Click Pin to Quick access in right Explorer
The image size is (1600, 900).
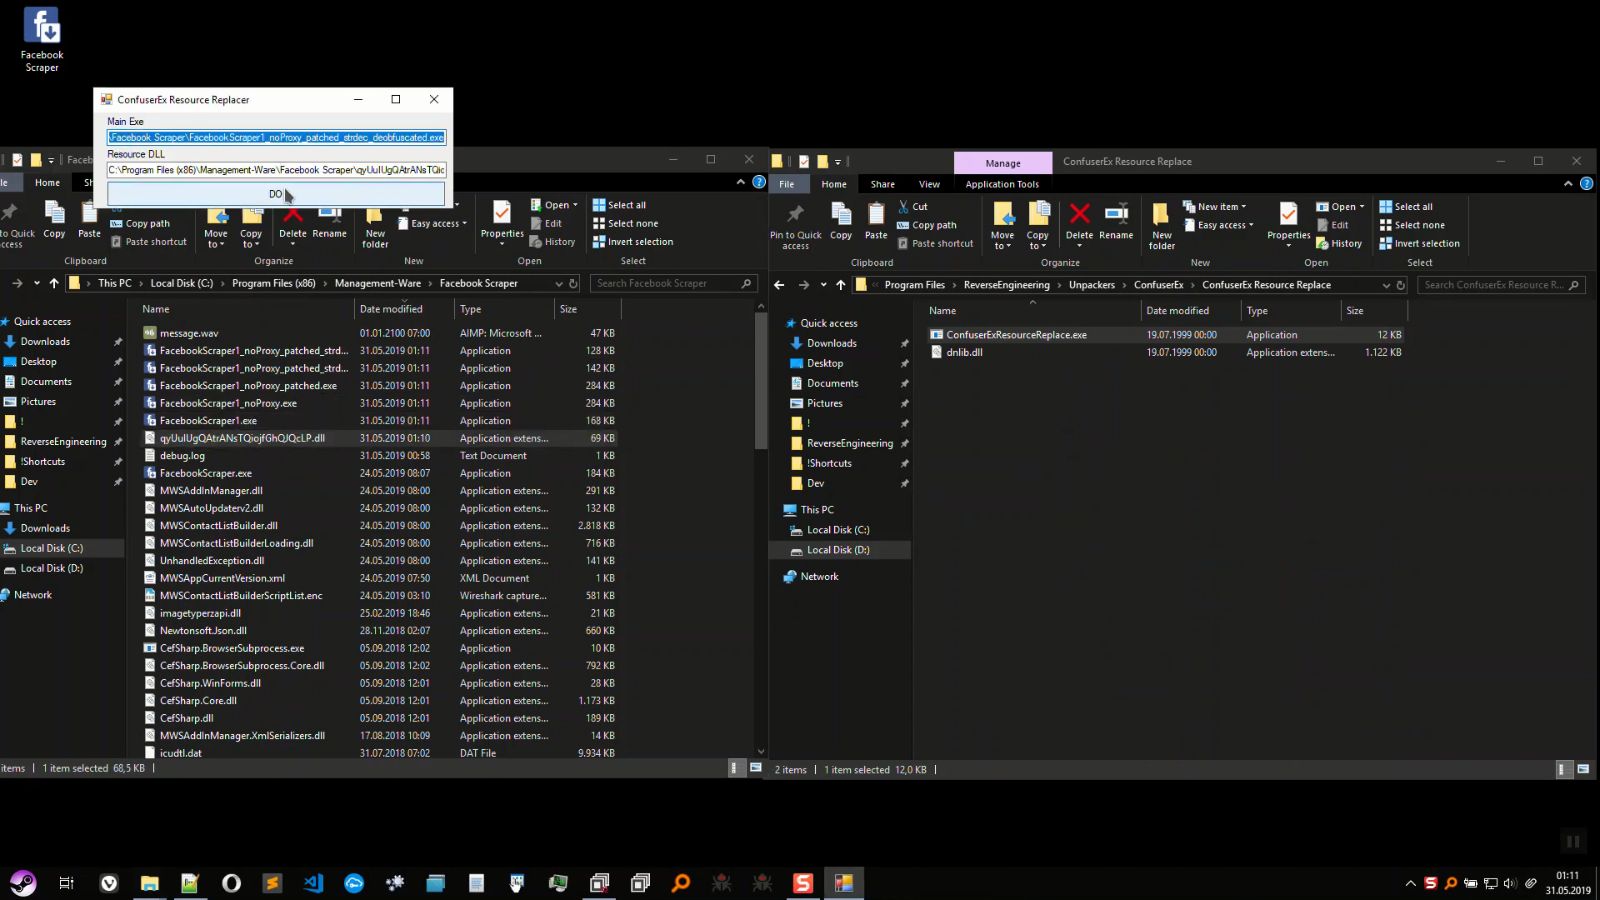coord(795,227)
